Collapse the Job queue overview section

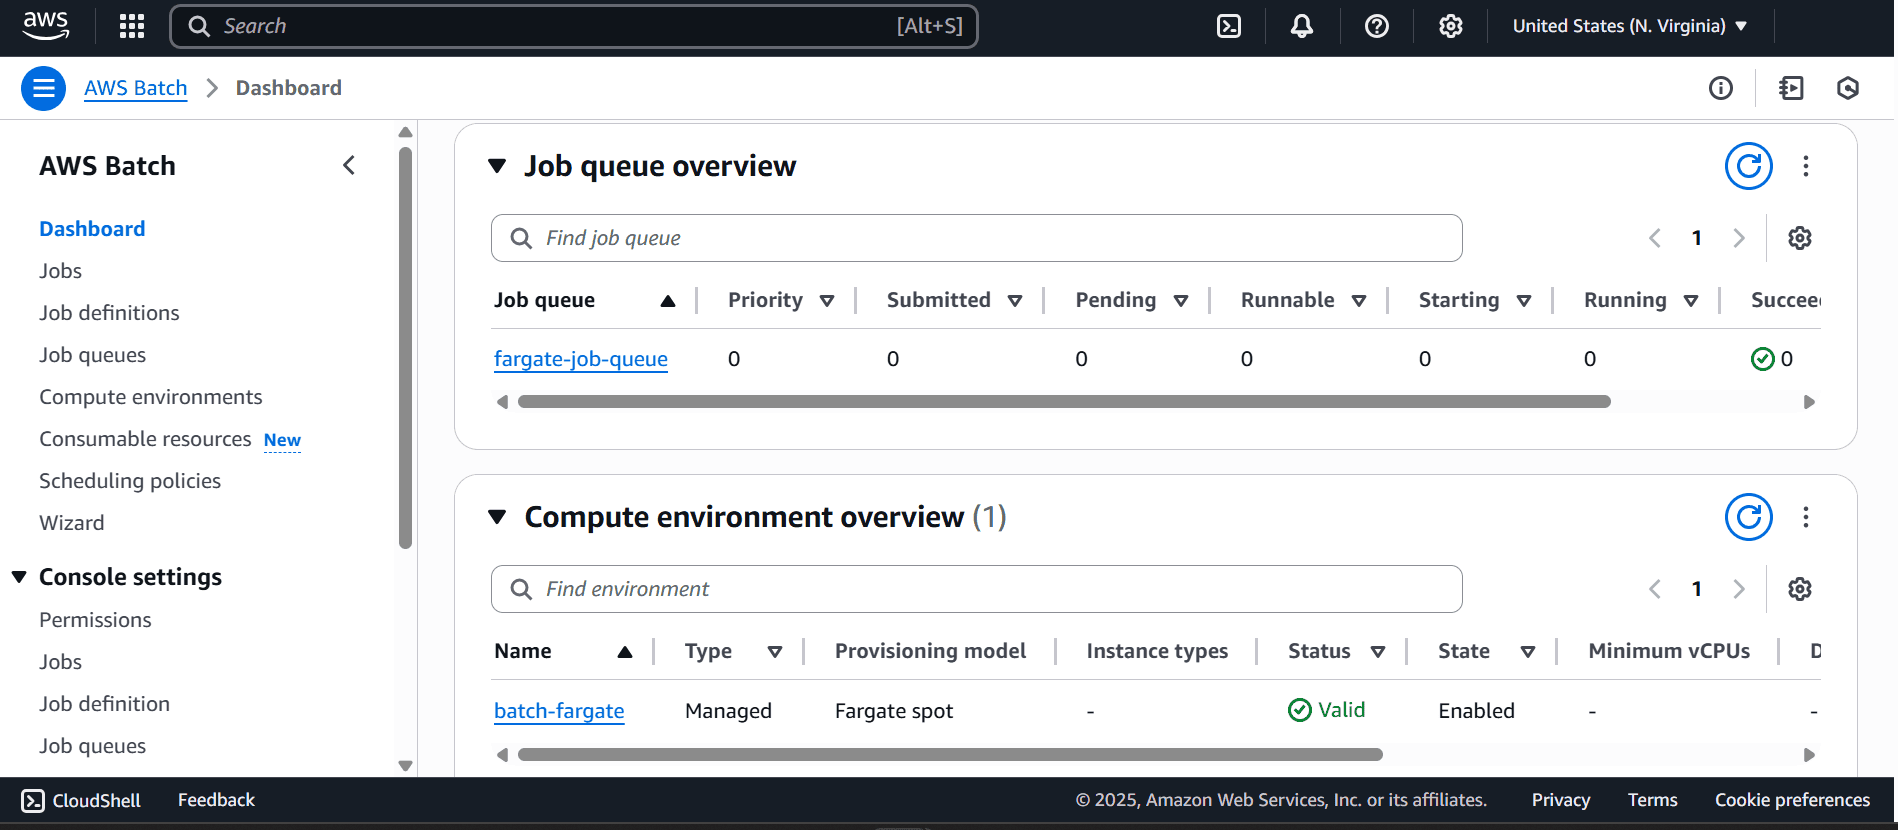[497, 166]
